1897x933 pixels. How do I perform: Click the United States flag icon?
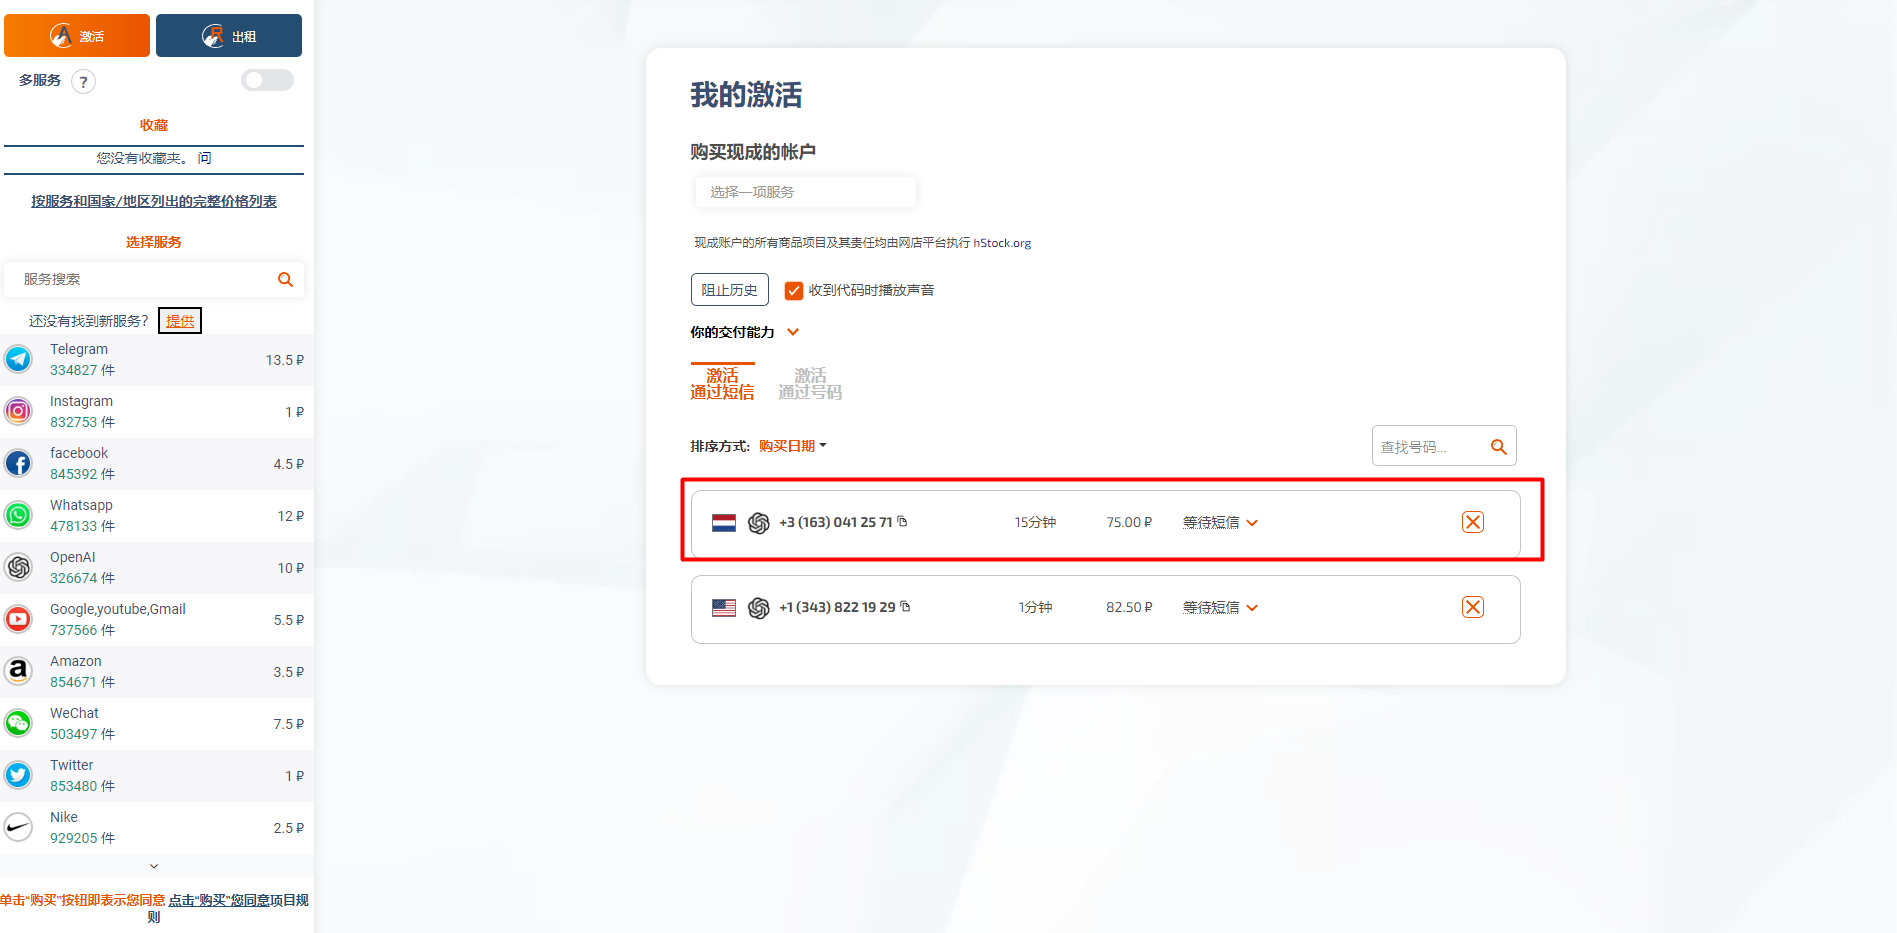click(724, 608)
